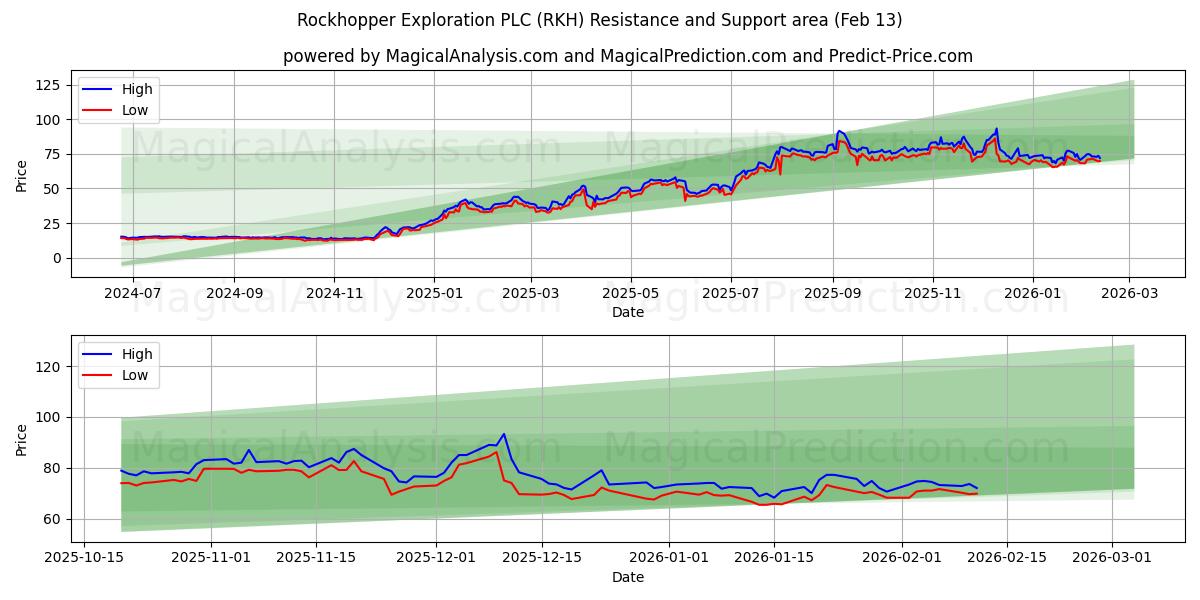Click the 2024-07 tick label
Image resolution: width=1200 pixels, height=600 pixels.
tap(134, 294)
